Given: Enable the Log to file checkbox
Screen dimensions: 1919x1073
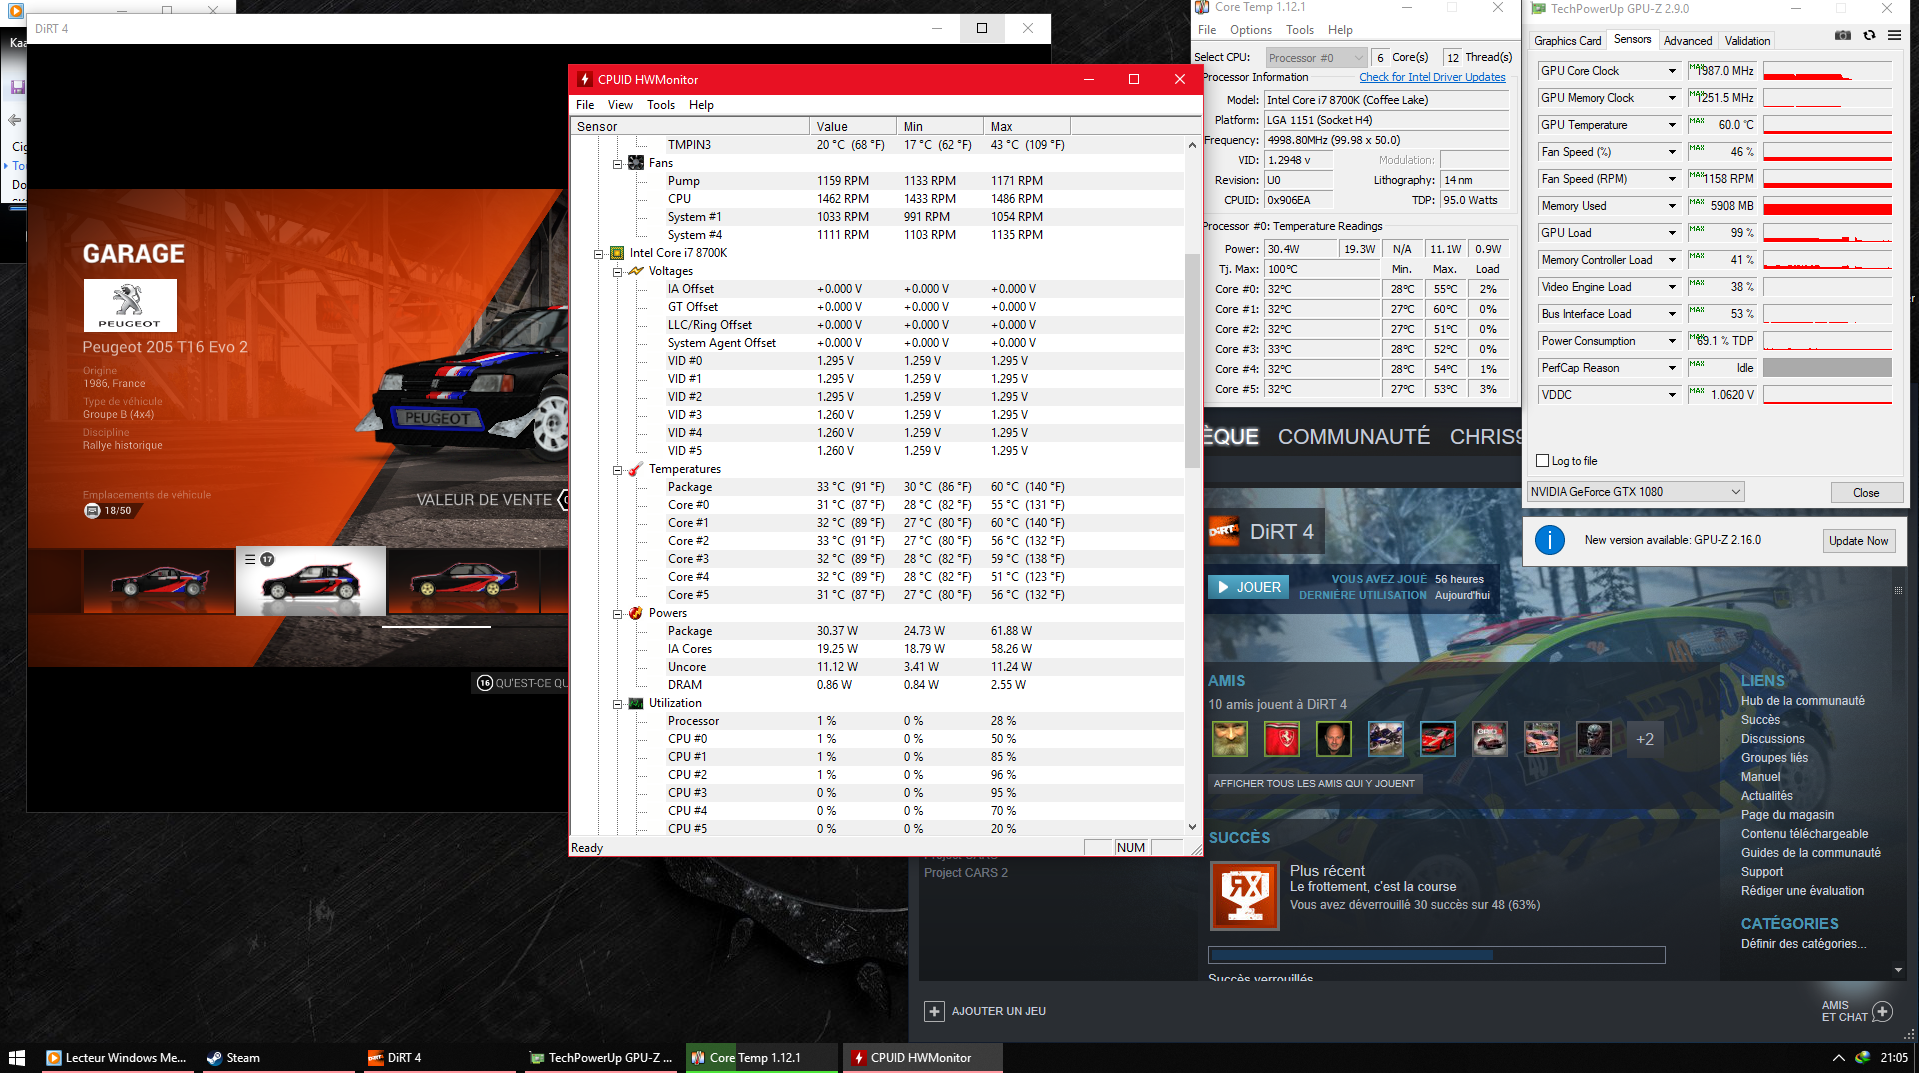Looking at the screenshot, I should pyautogui.click(x=1542, y=461).
